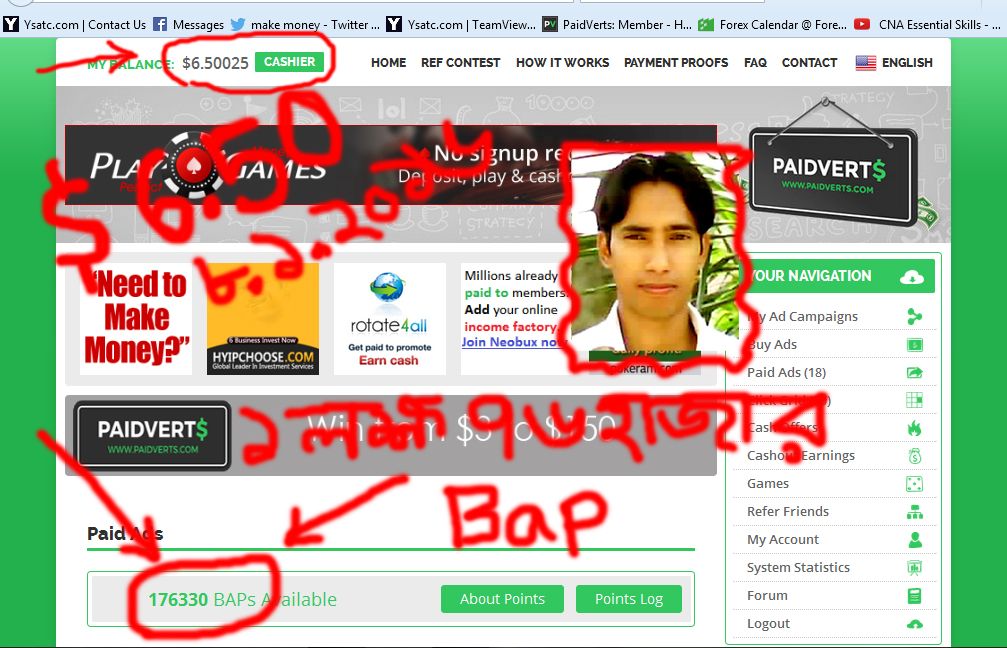Open My Ad Campaigns link
This screenshot has width=1007, height=648.
[803, 317]
